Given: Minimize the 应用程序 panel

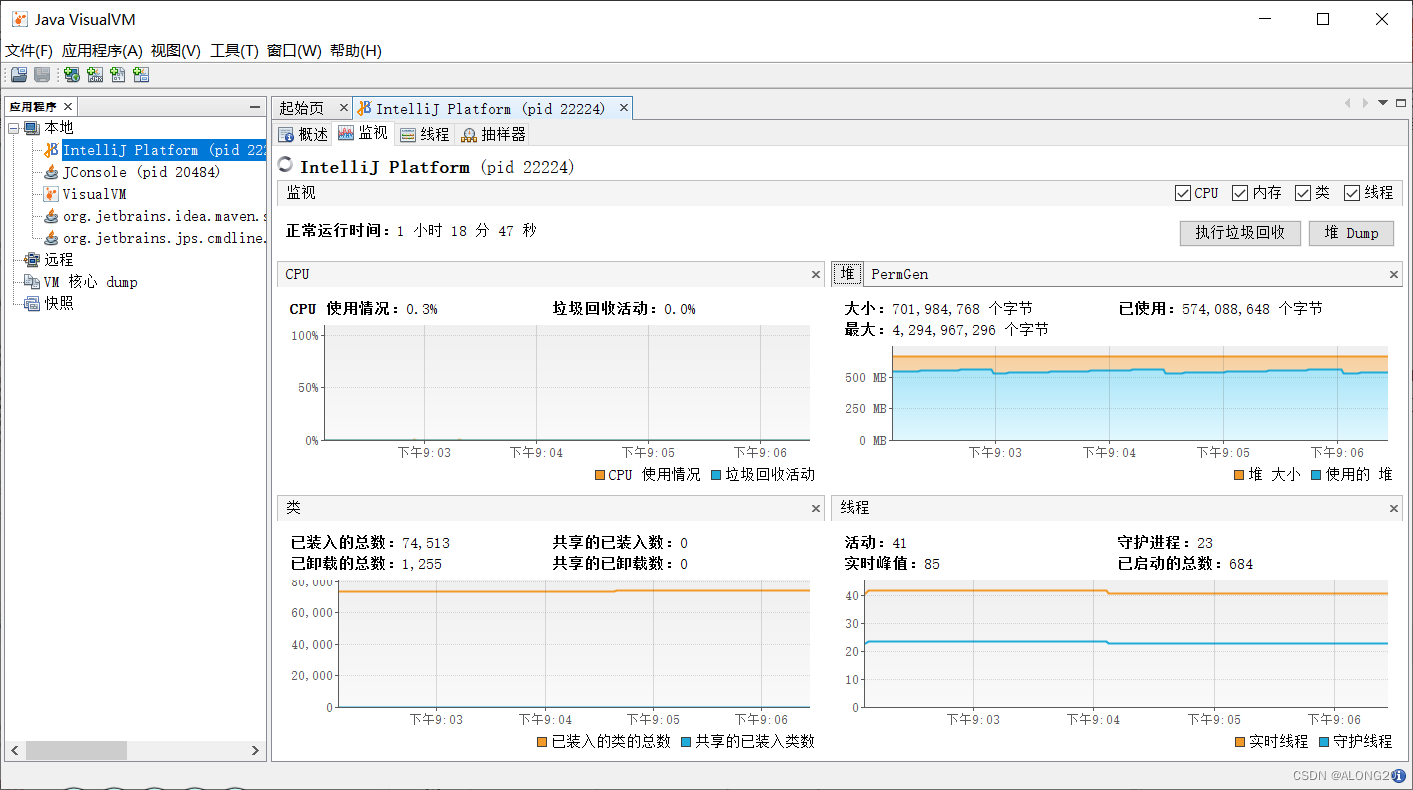Looking at the screenshot, I should (x=255, y=107).
